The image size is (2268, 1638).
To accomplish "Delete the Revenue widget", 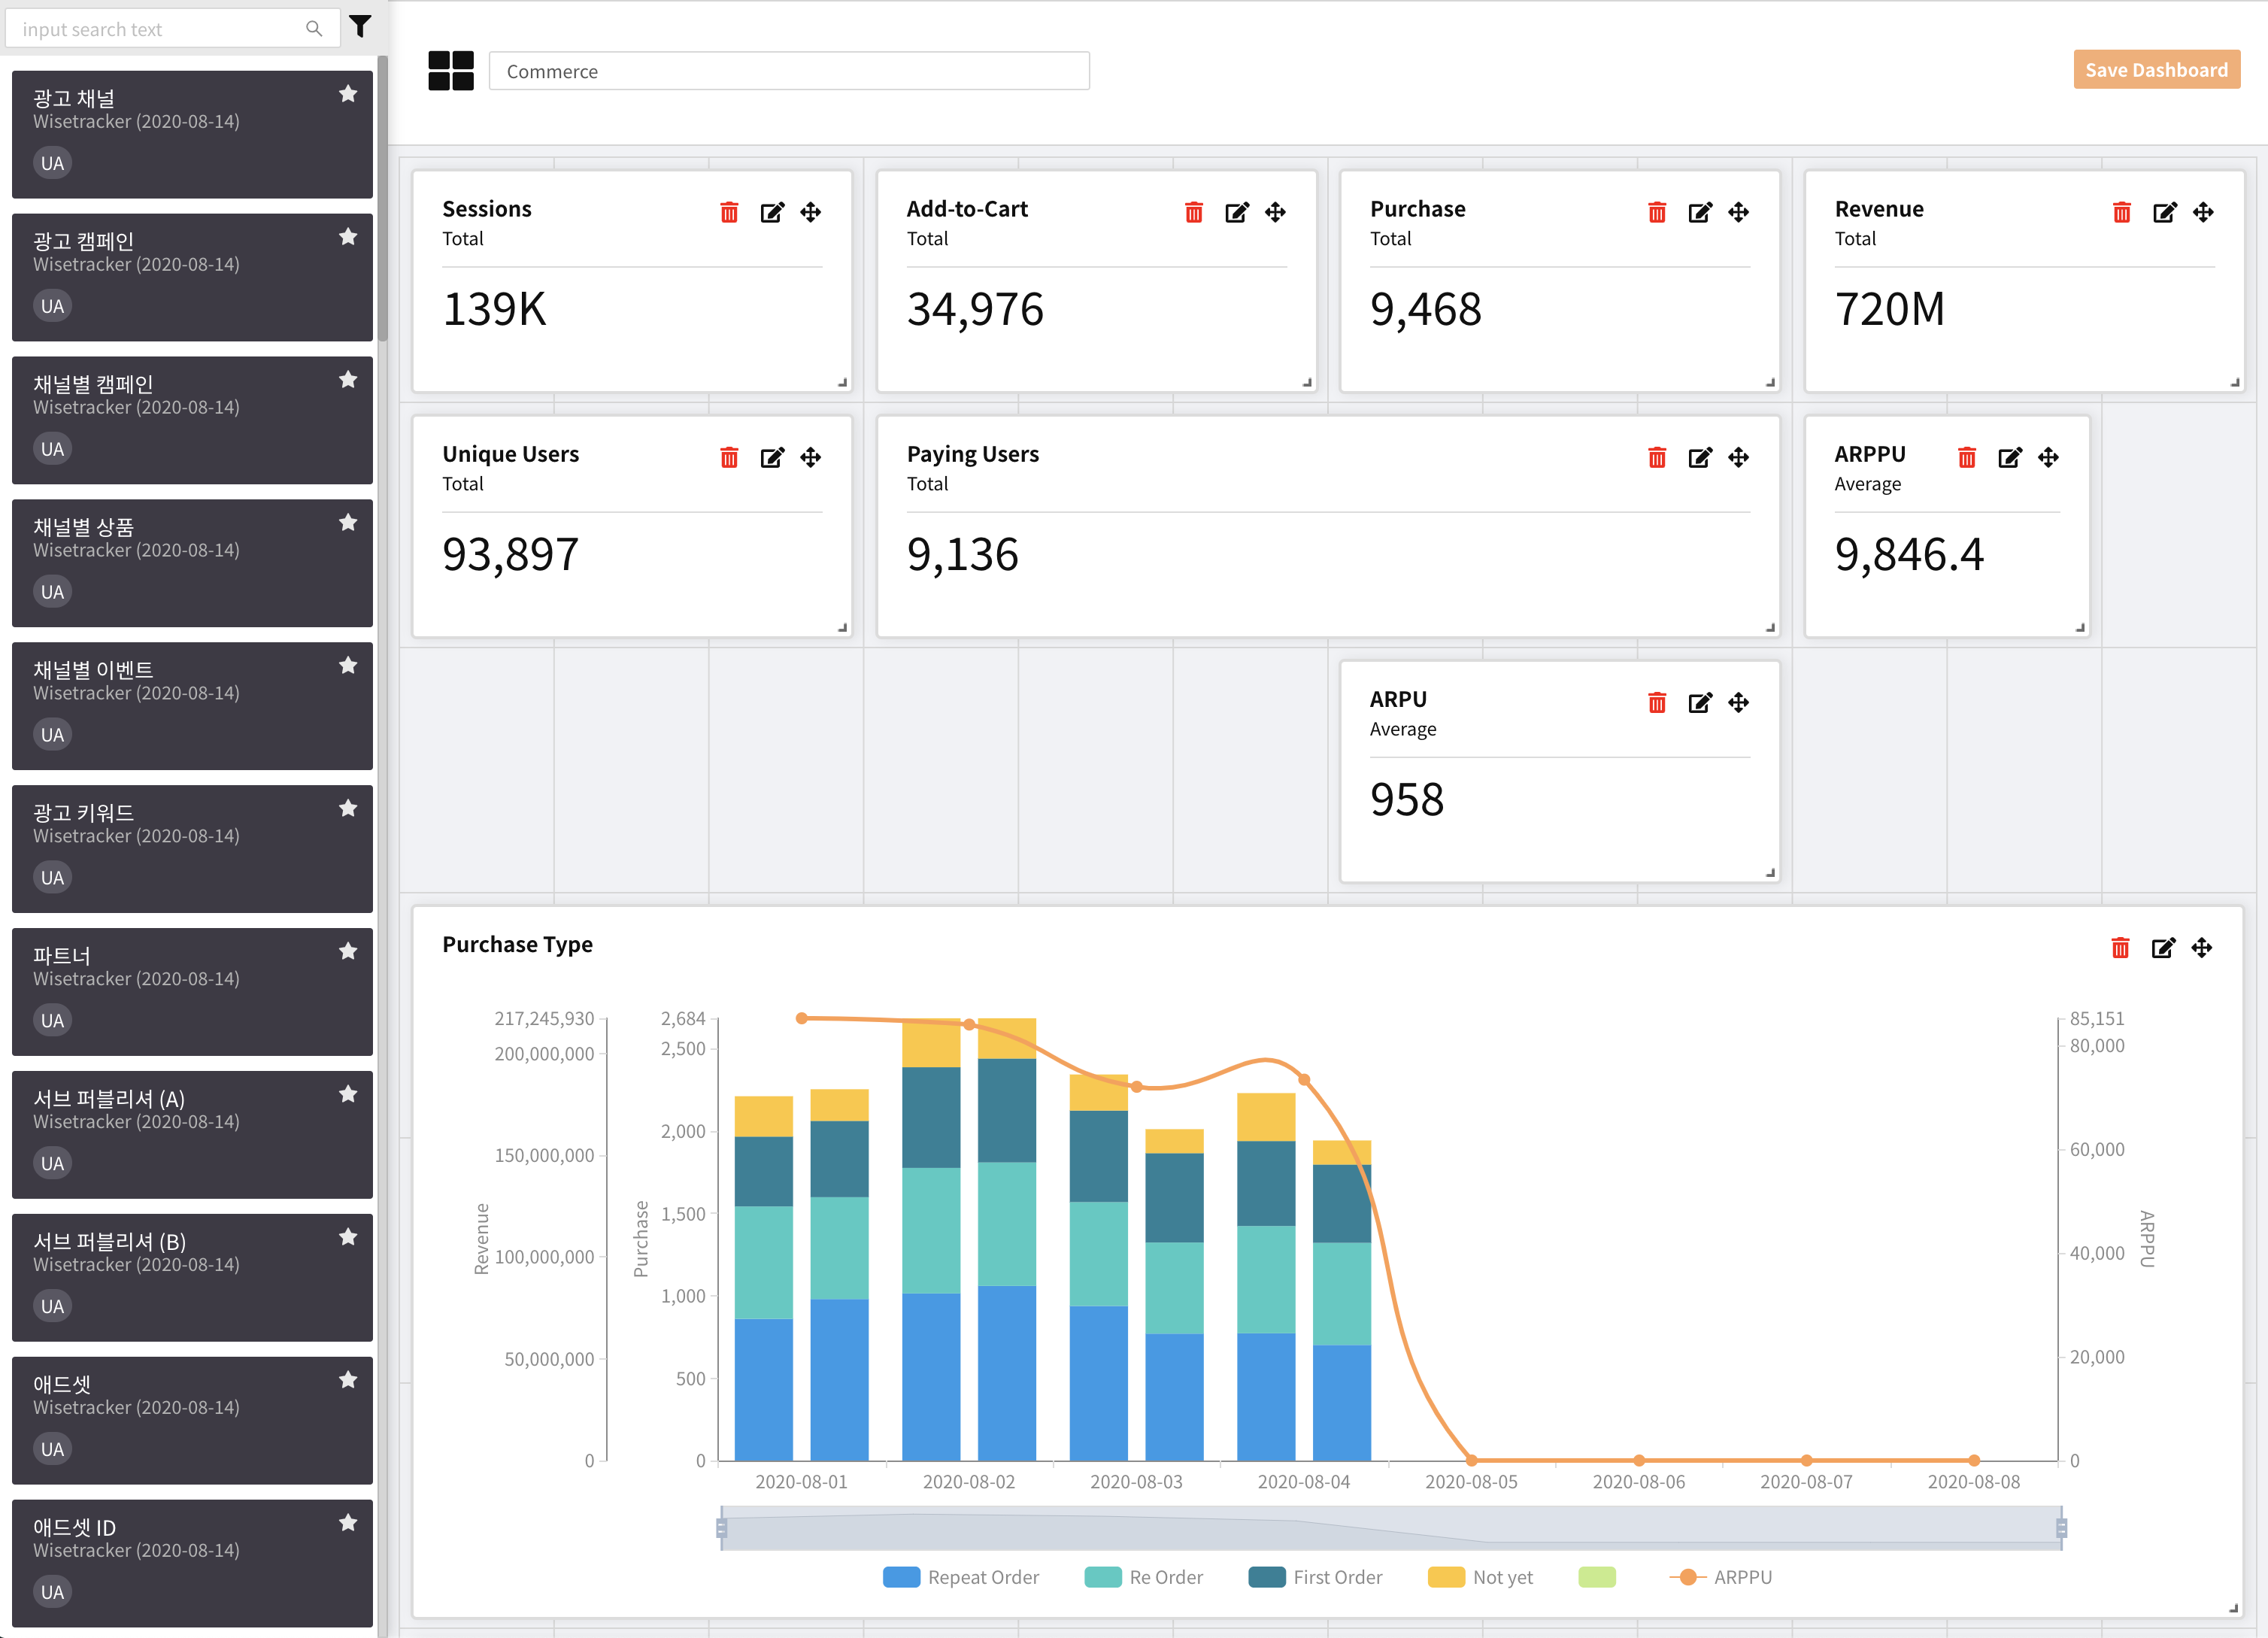I will [x=2121, y=212].
